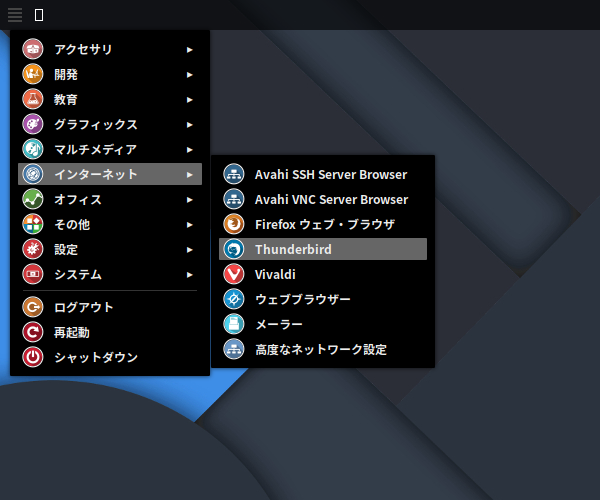The width and height of the screenshot is (600, 500).
Task: Open the マルチメディア menu category
Action: 110,149
